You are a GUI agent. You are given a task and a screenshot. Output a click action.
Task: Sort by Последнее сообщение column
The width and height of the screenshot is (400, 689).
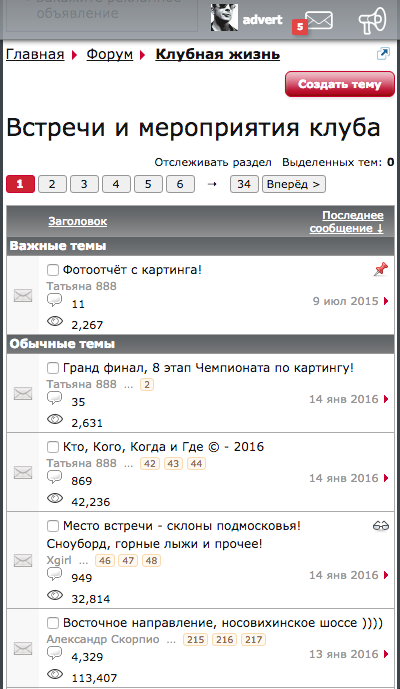tap(346, 221)
